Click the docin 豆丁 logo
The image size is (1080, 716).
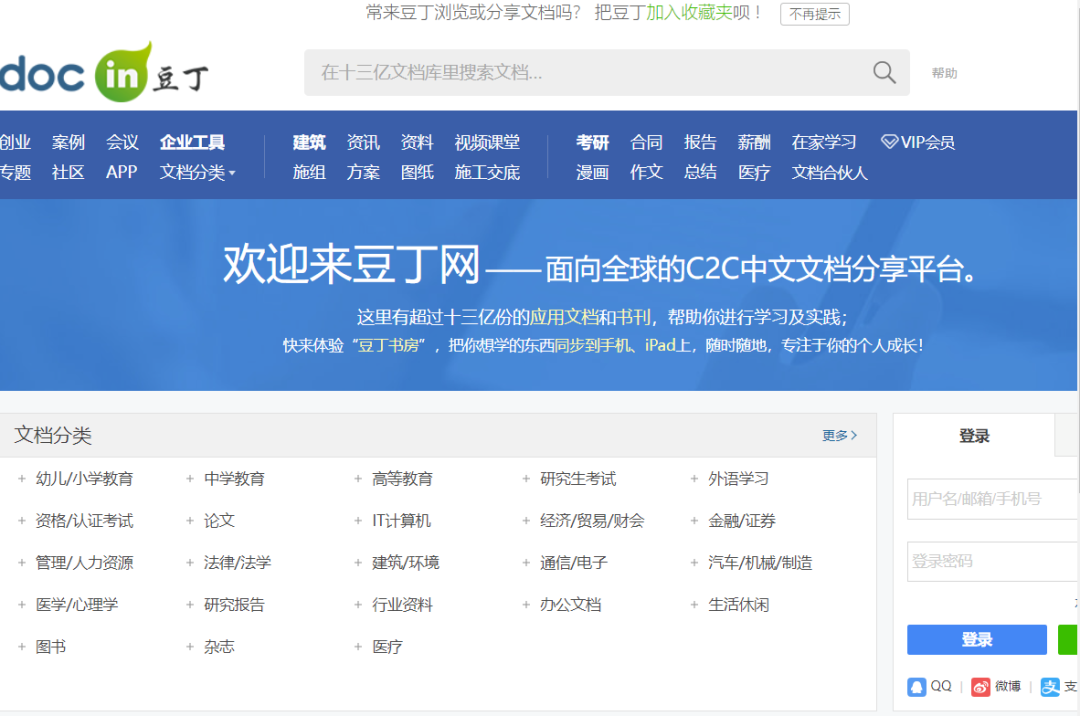[104, 72]
